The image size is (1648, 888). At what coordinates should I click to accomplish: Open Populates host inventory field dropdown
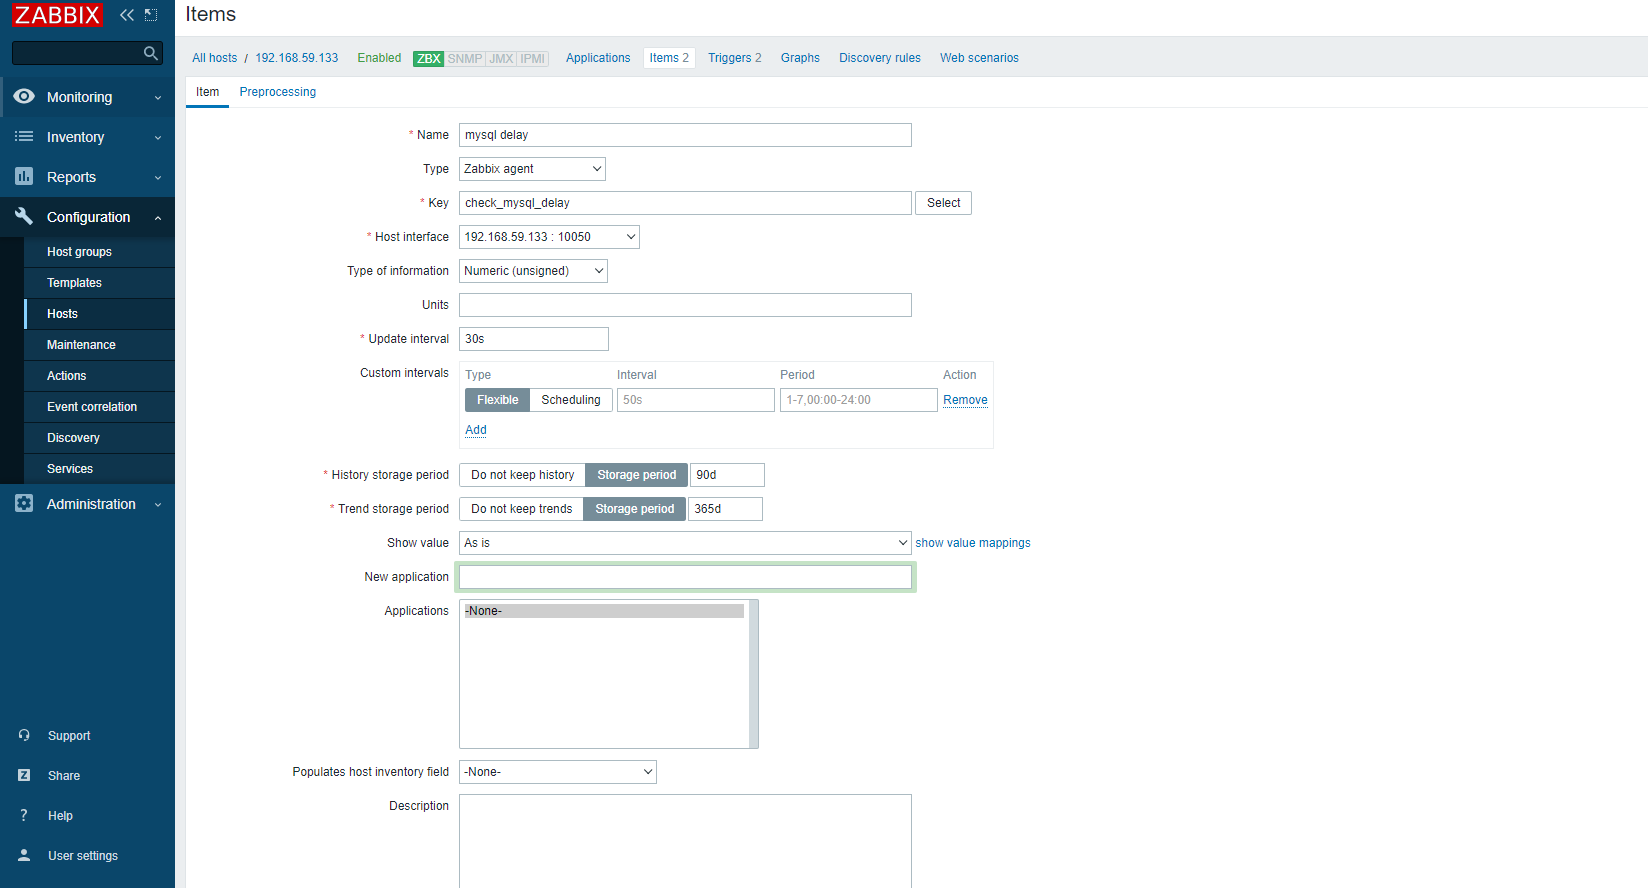[x=558, y=772]
